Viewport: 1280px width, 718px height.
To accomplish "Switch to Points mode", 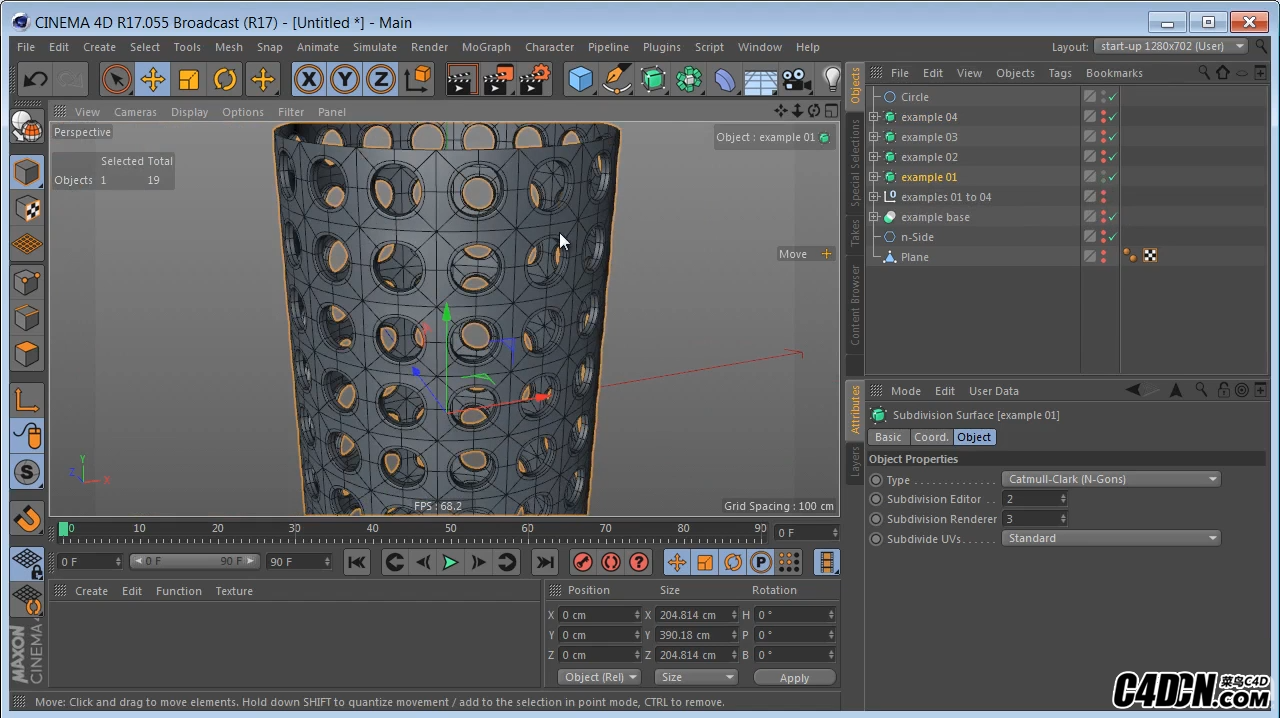I will pos(27,282).
